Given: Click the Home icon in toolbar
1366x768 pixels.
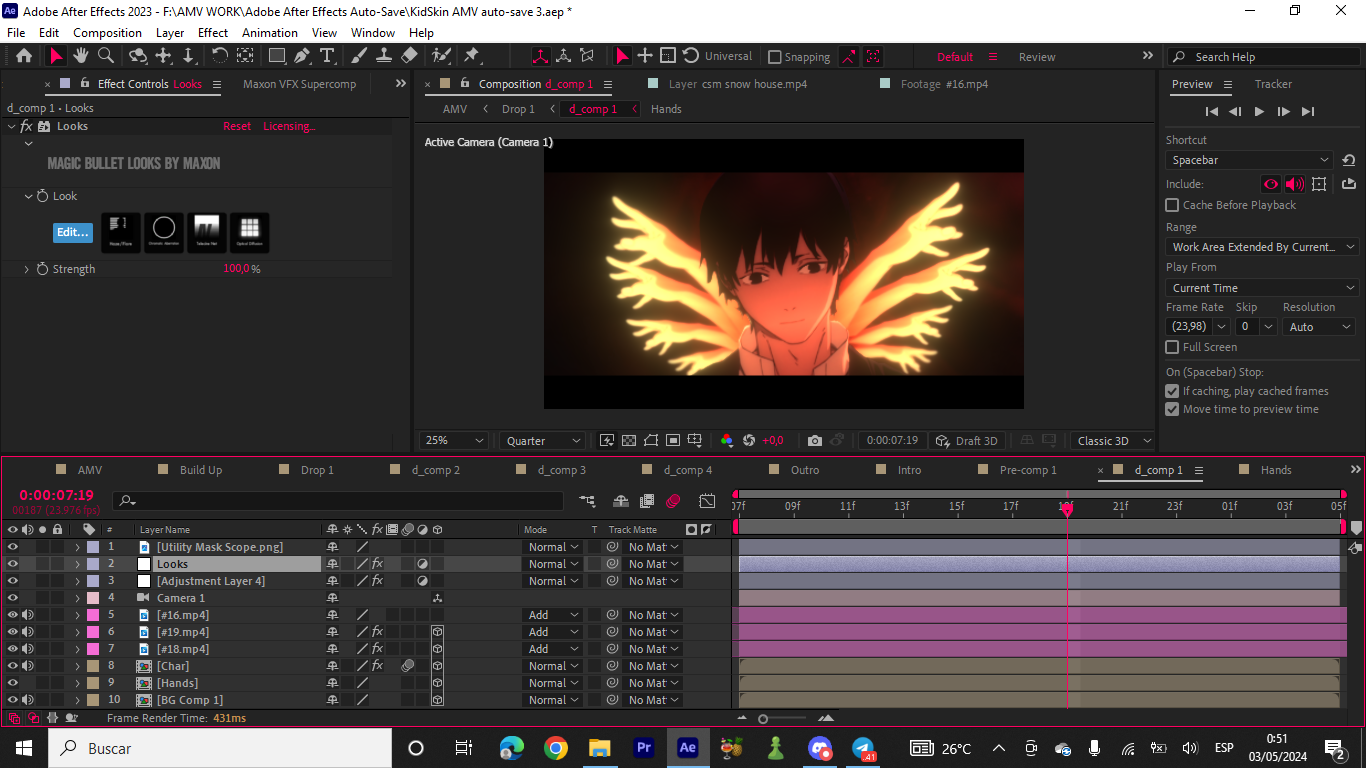Looking at the screenshot, I should coord(24,56).
